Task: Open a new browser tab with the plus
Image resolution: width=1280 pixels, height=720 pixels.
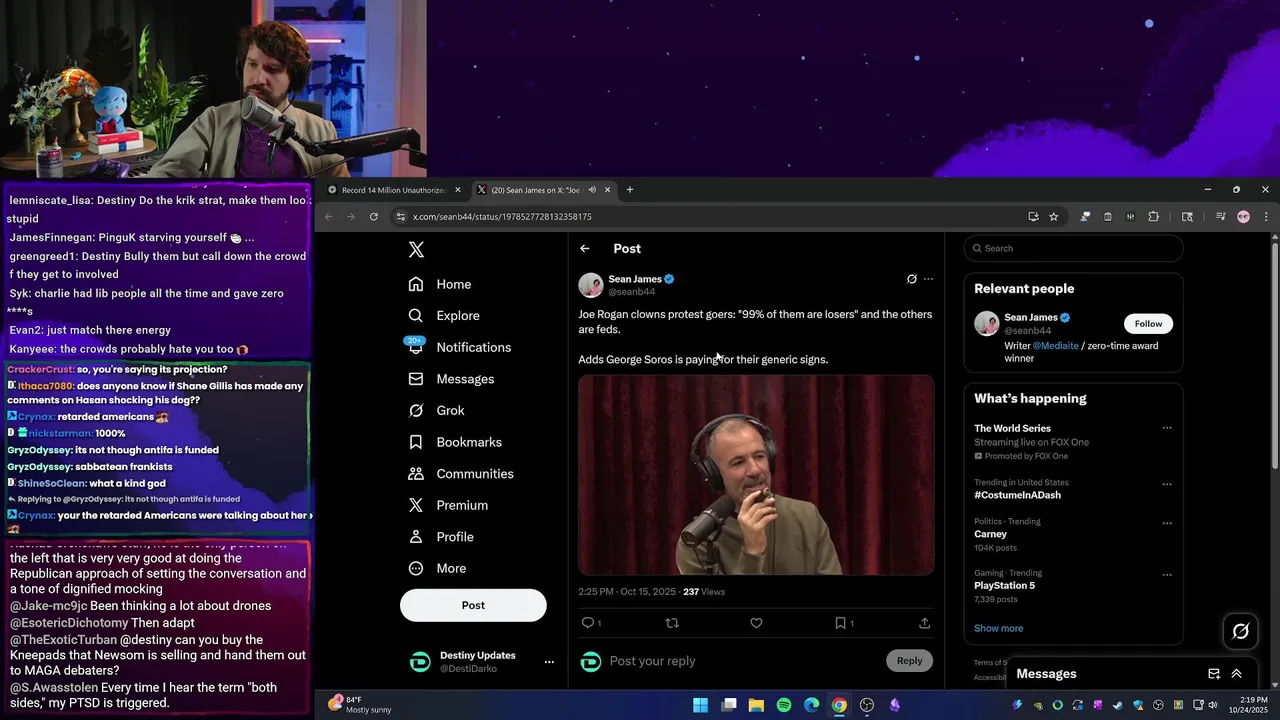Action: coord(629,190)
